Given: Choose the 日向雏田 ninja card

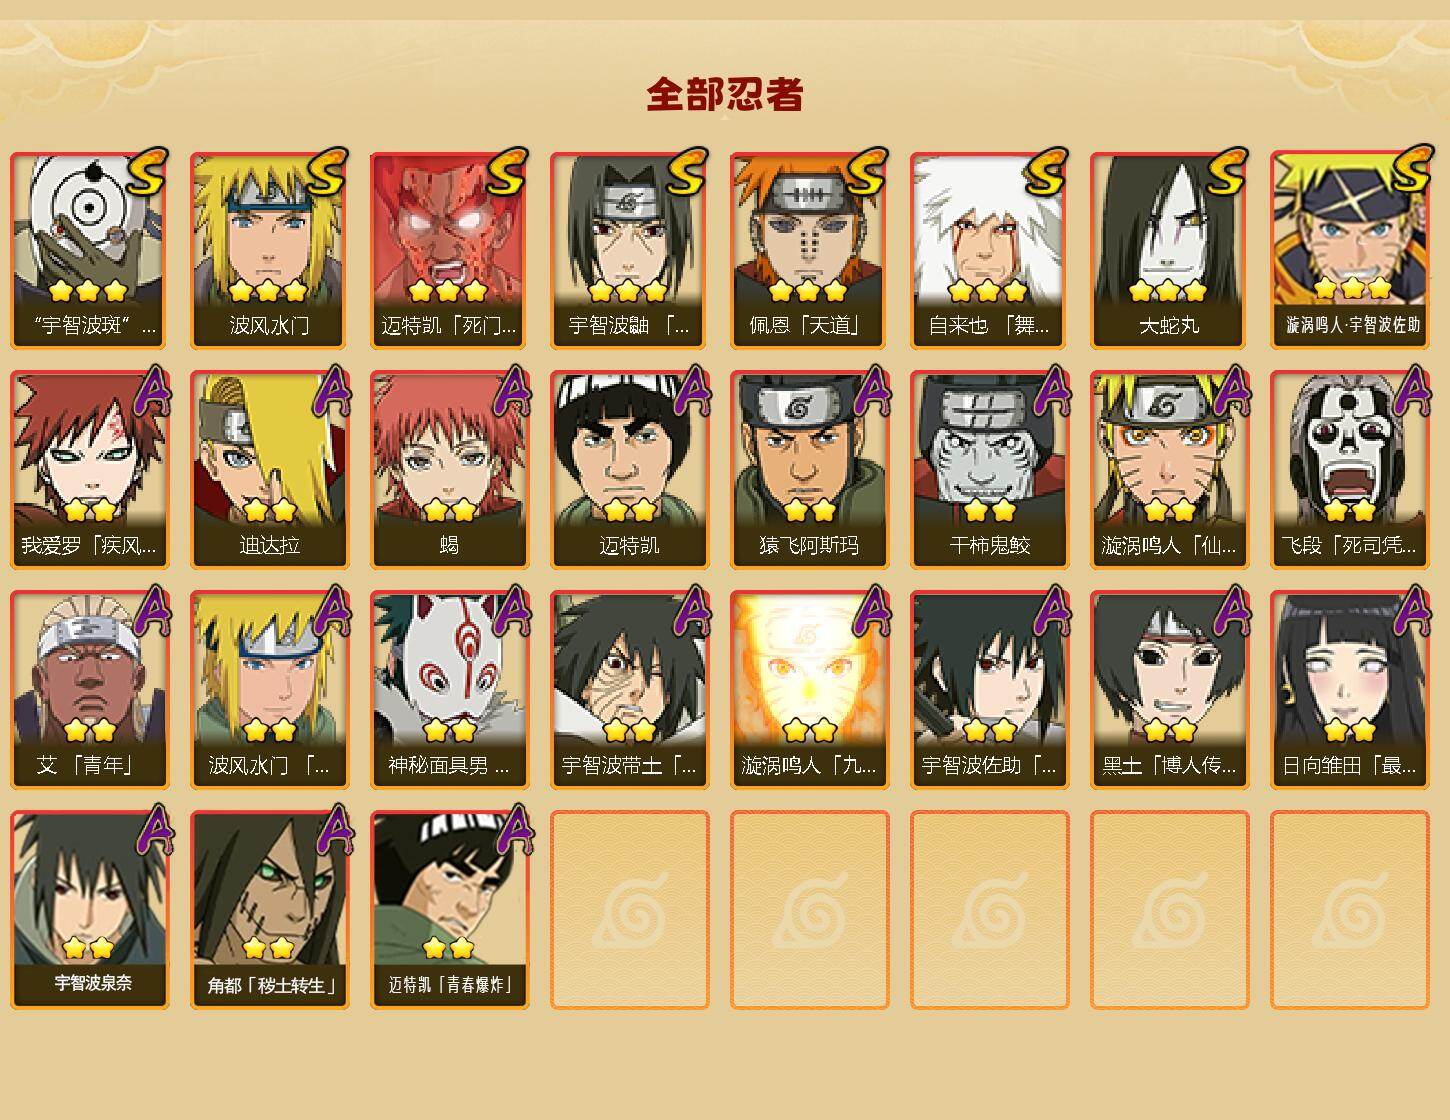Looking at the screenshot, I should coord(1349,690).
